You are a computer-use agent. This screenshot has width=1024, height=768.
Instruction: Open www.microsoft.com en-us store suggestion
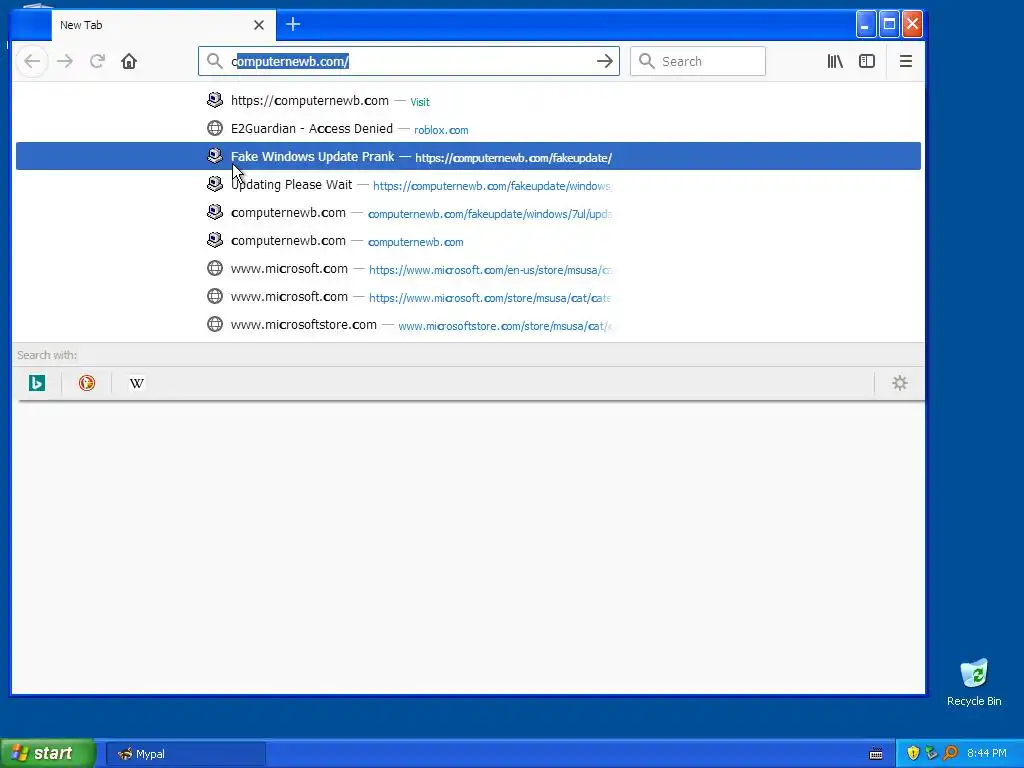tap(468, 269)
